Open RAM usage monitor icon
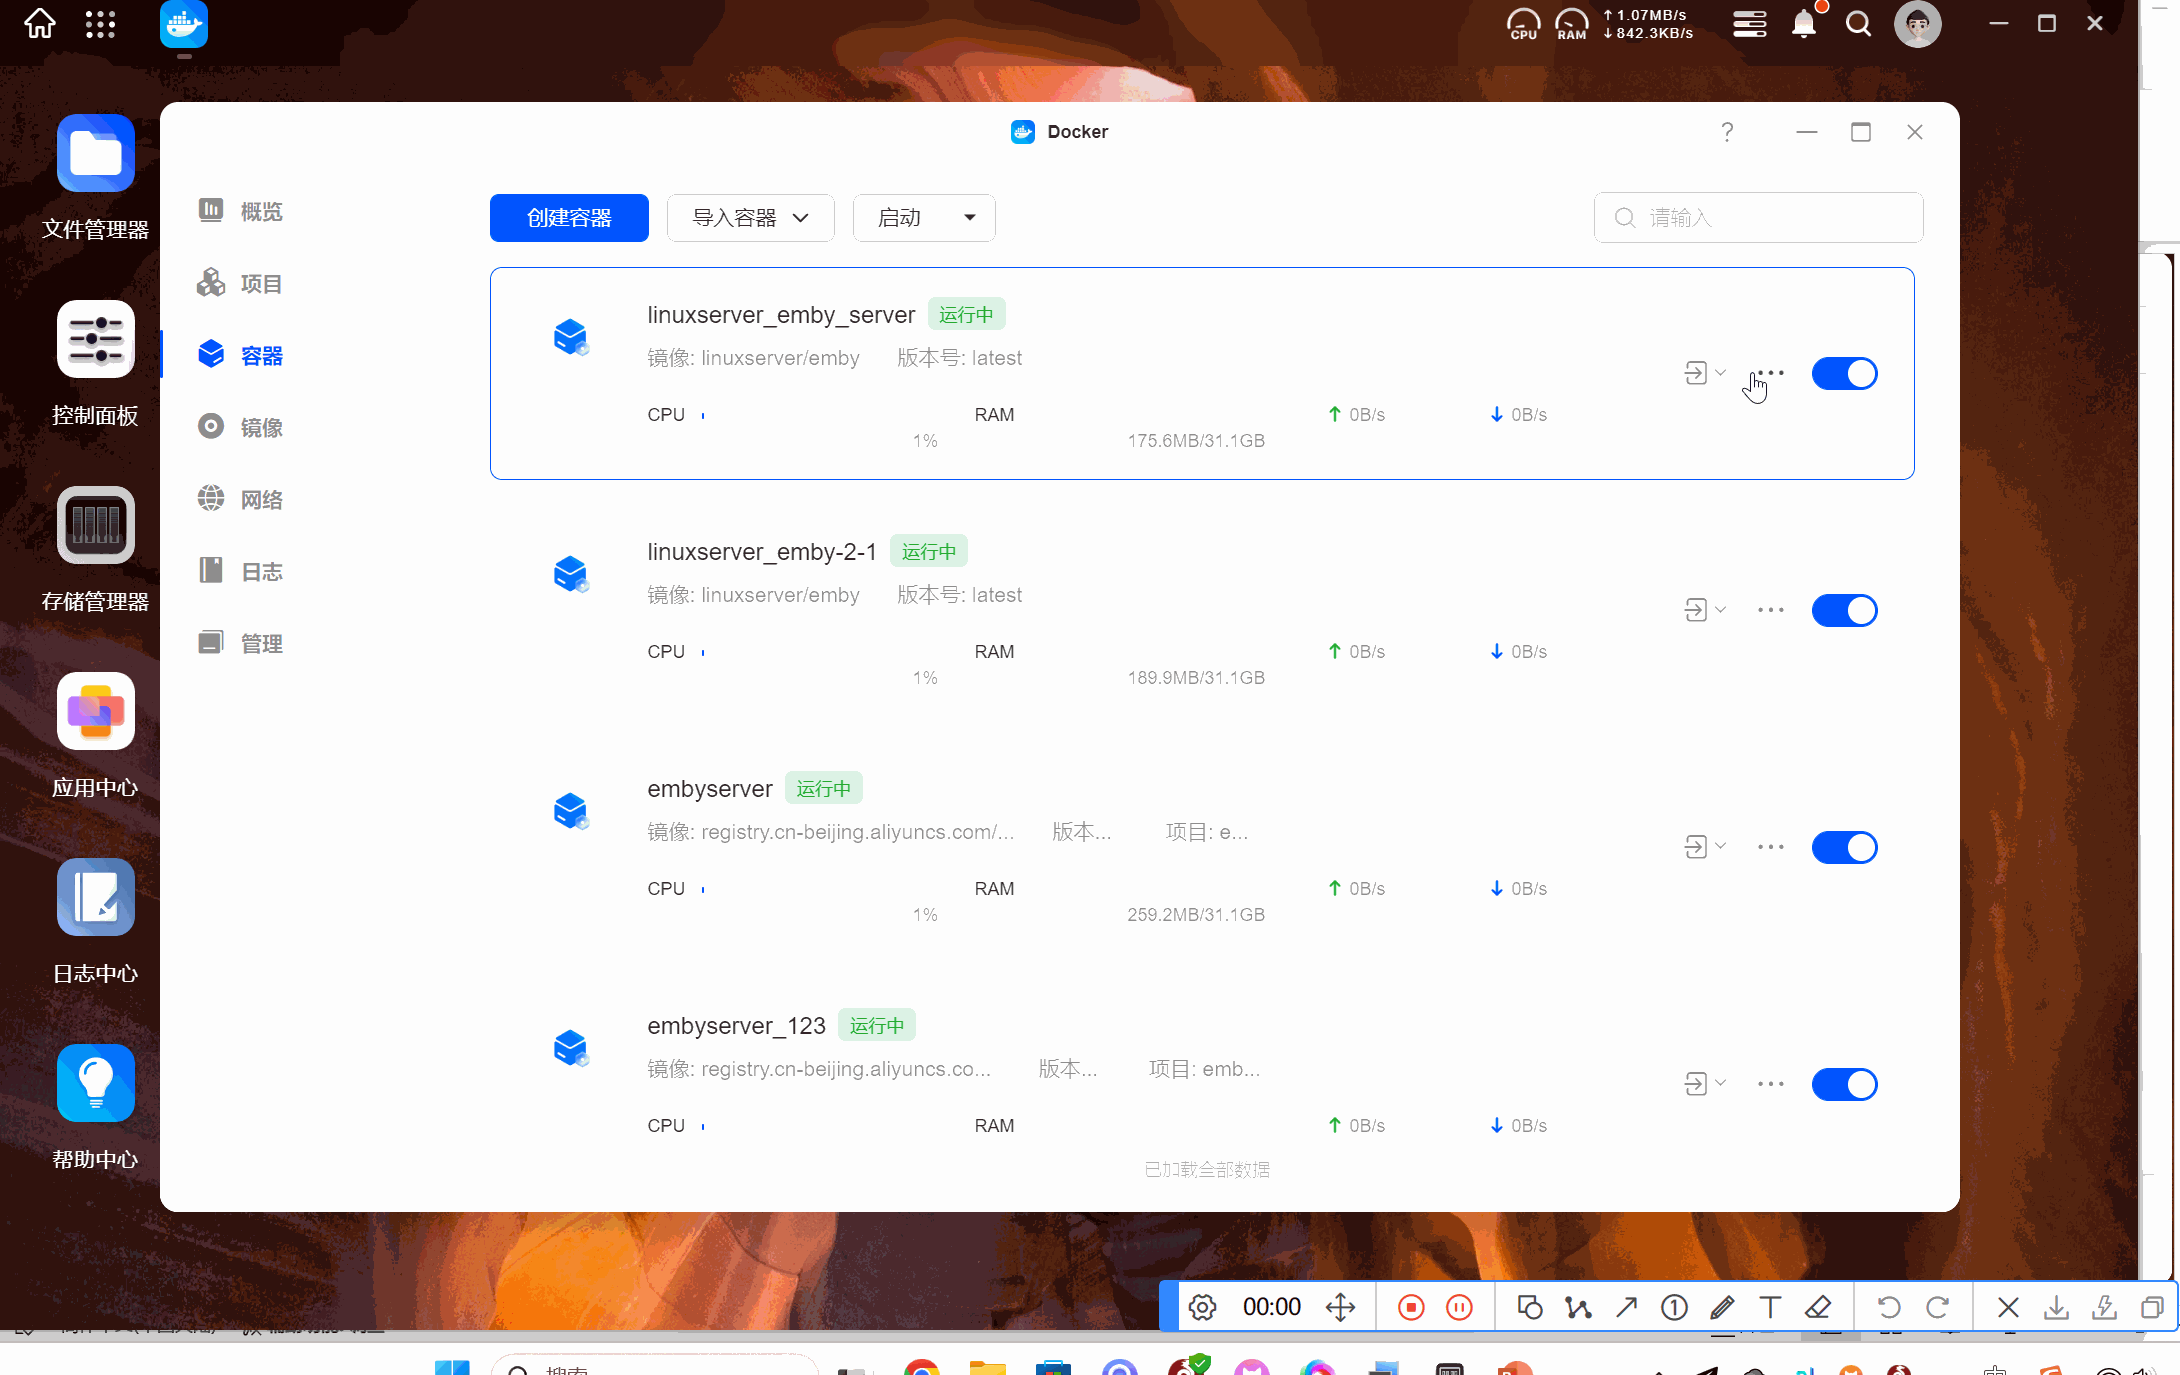This screenshot has width=2180, height=1375. point(1571,24)
